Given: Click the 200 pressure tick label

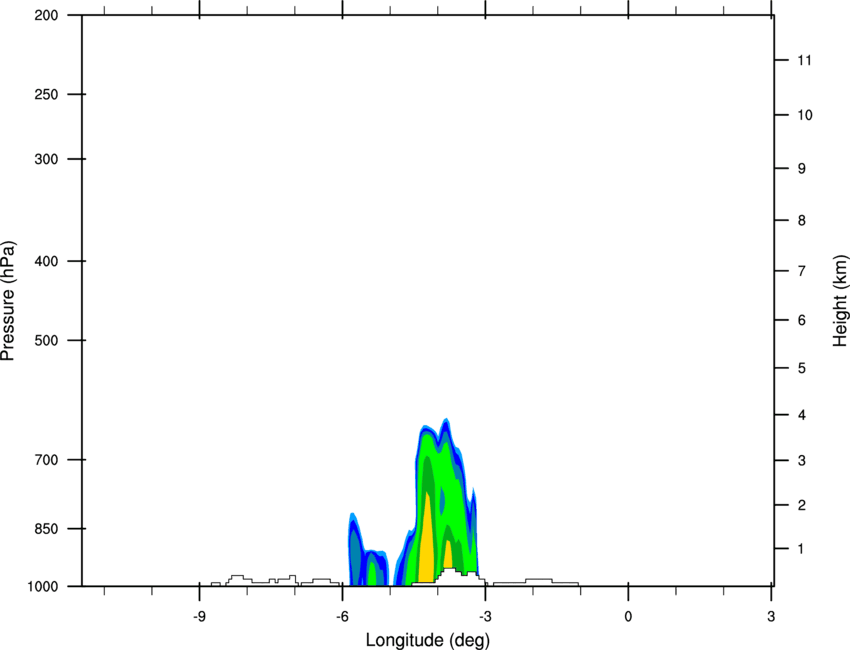Looking at the screenshot, I should (x=46, y=15).
